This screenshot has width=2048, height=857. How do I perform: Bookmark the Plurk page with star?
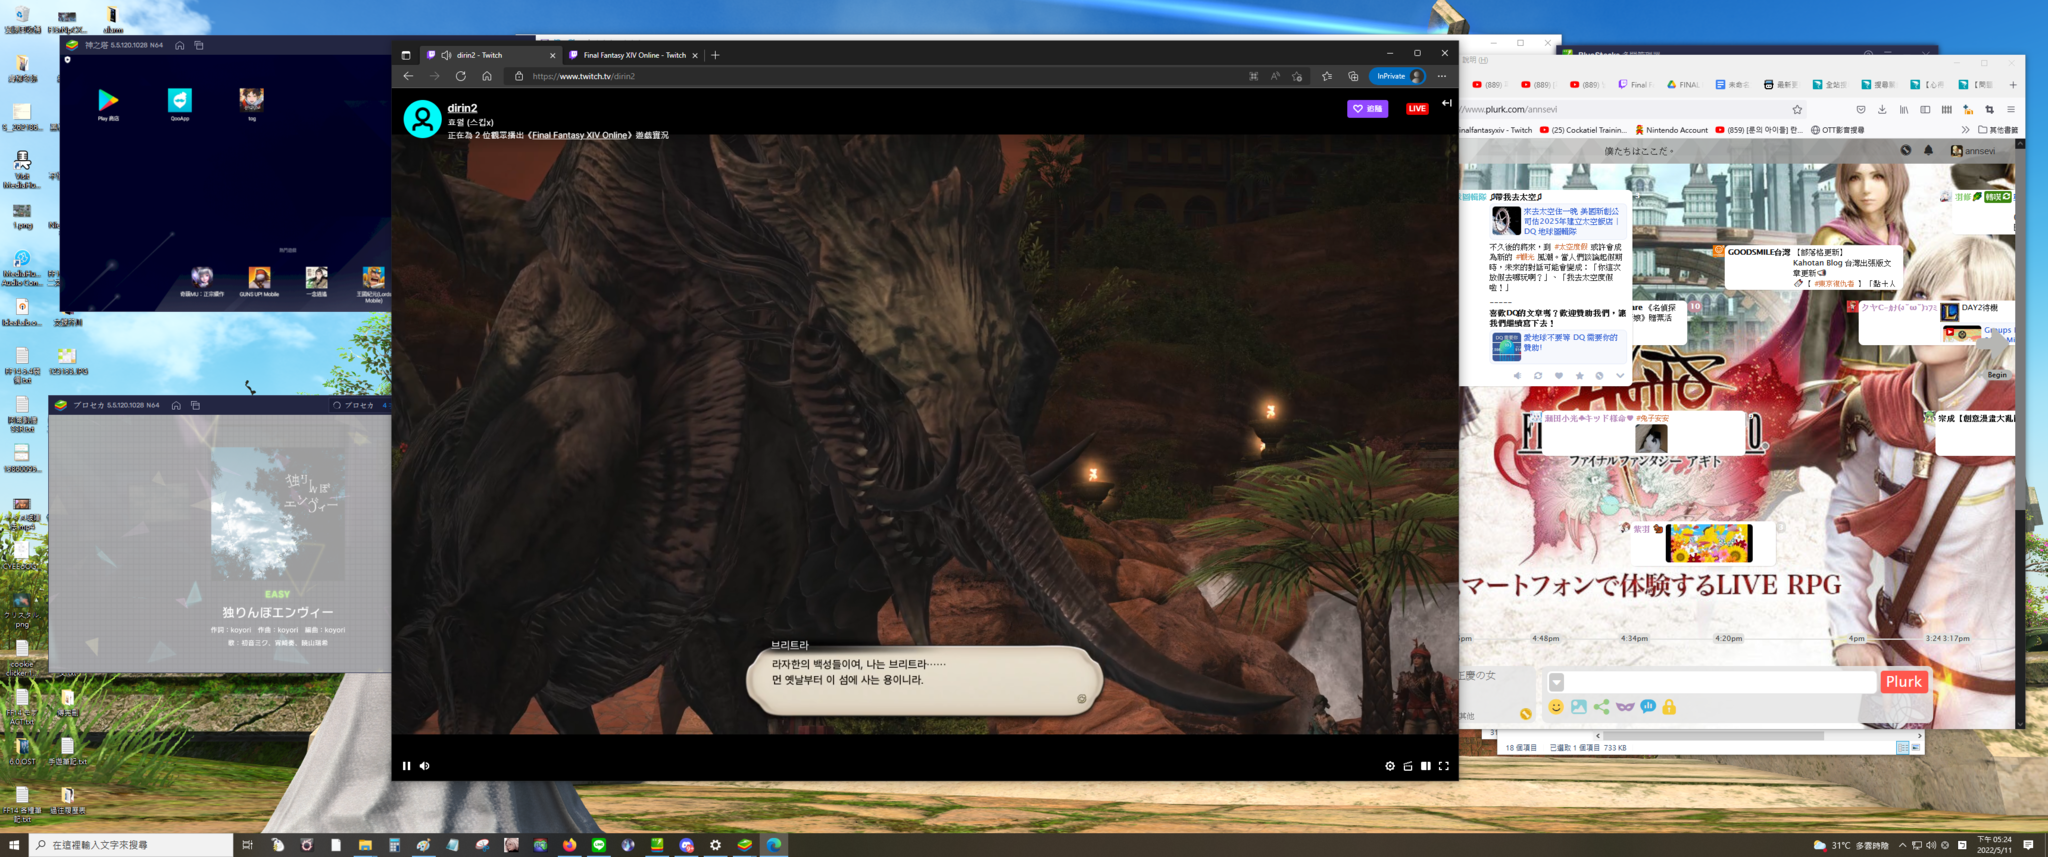click(1797, 110)
